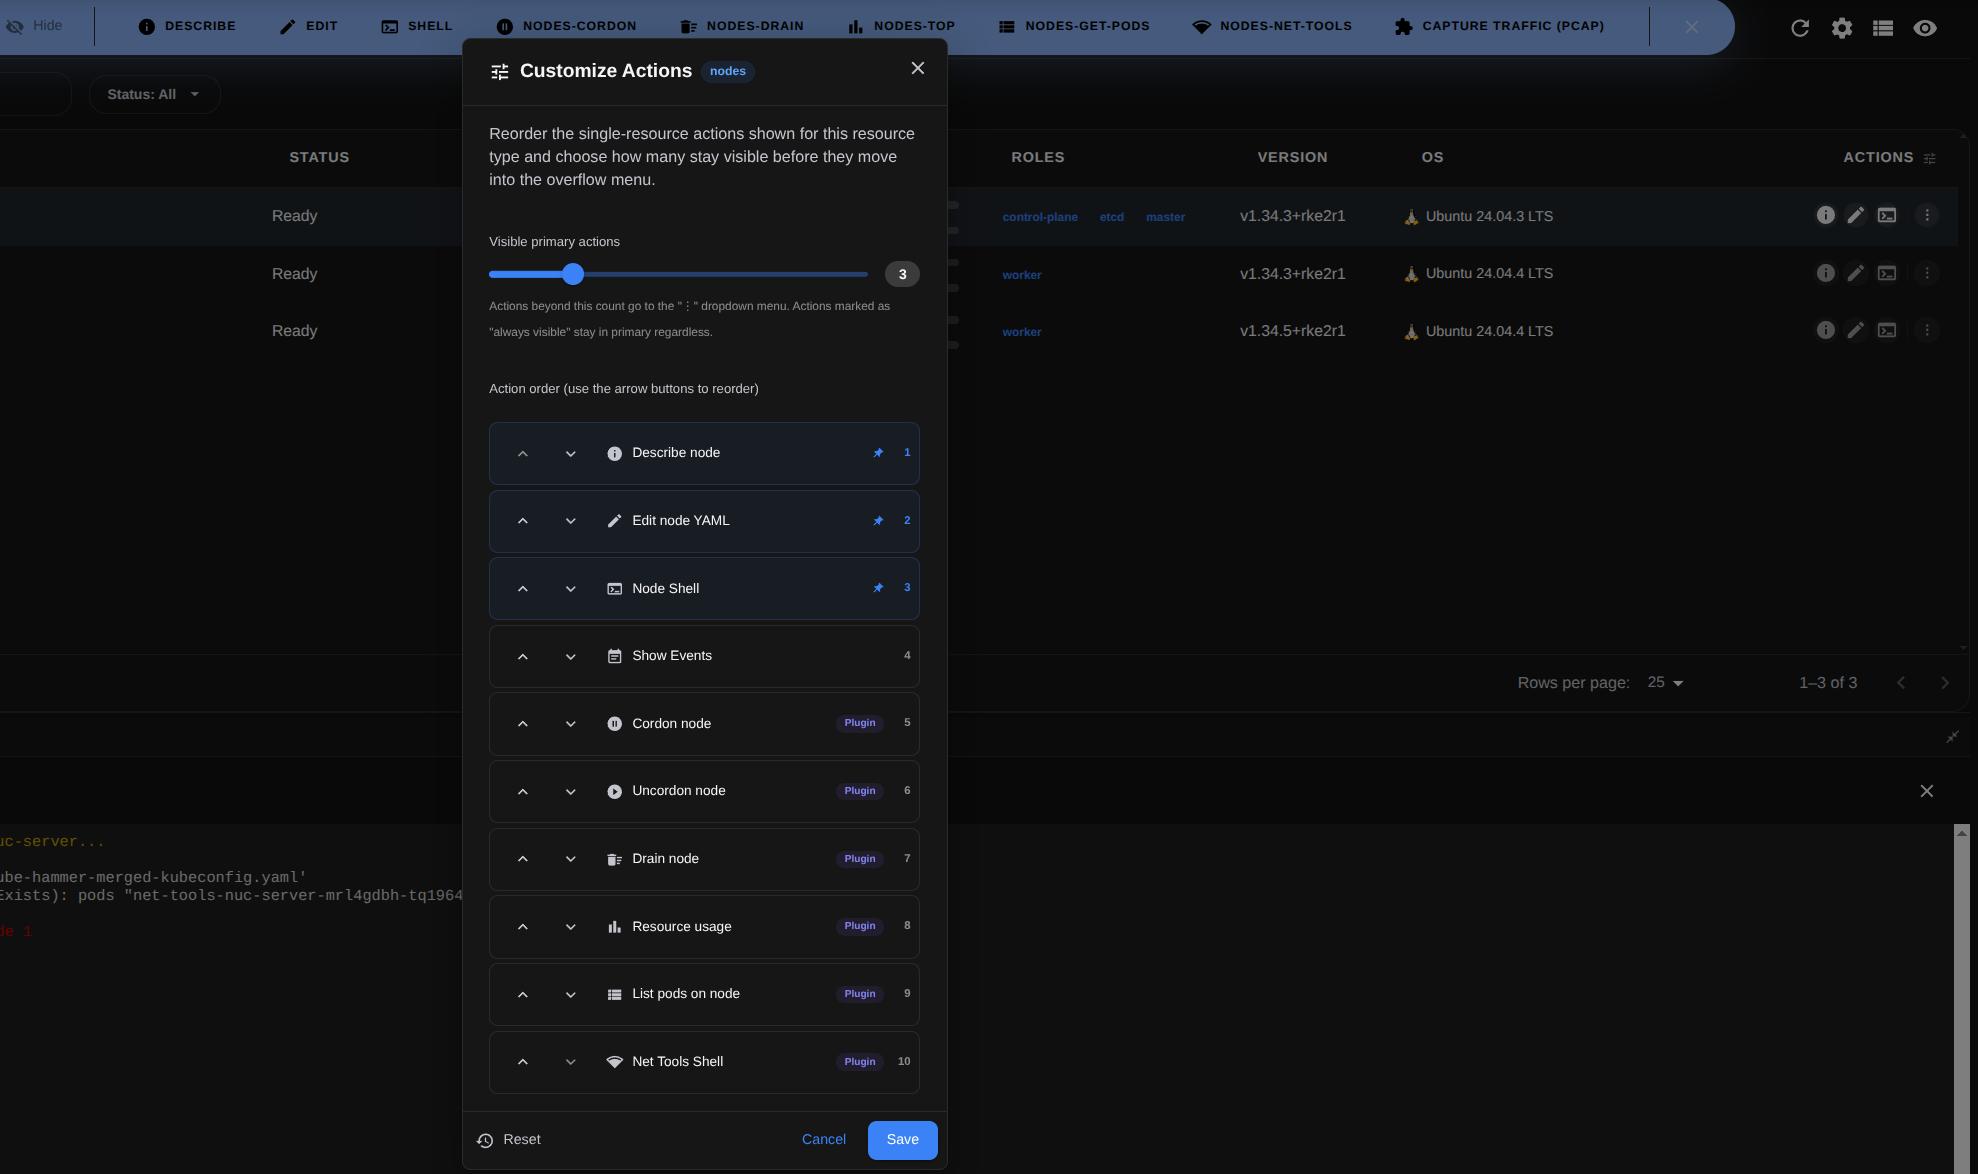
Task: Sort by the STATUS column header
Action: 319,157
